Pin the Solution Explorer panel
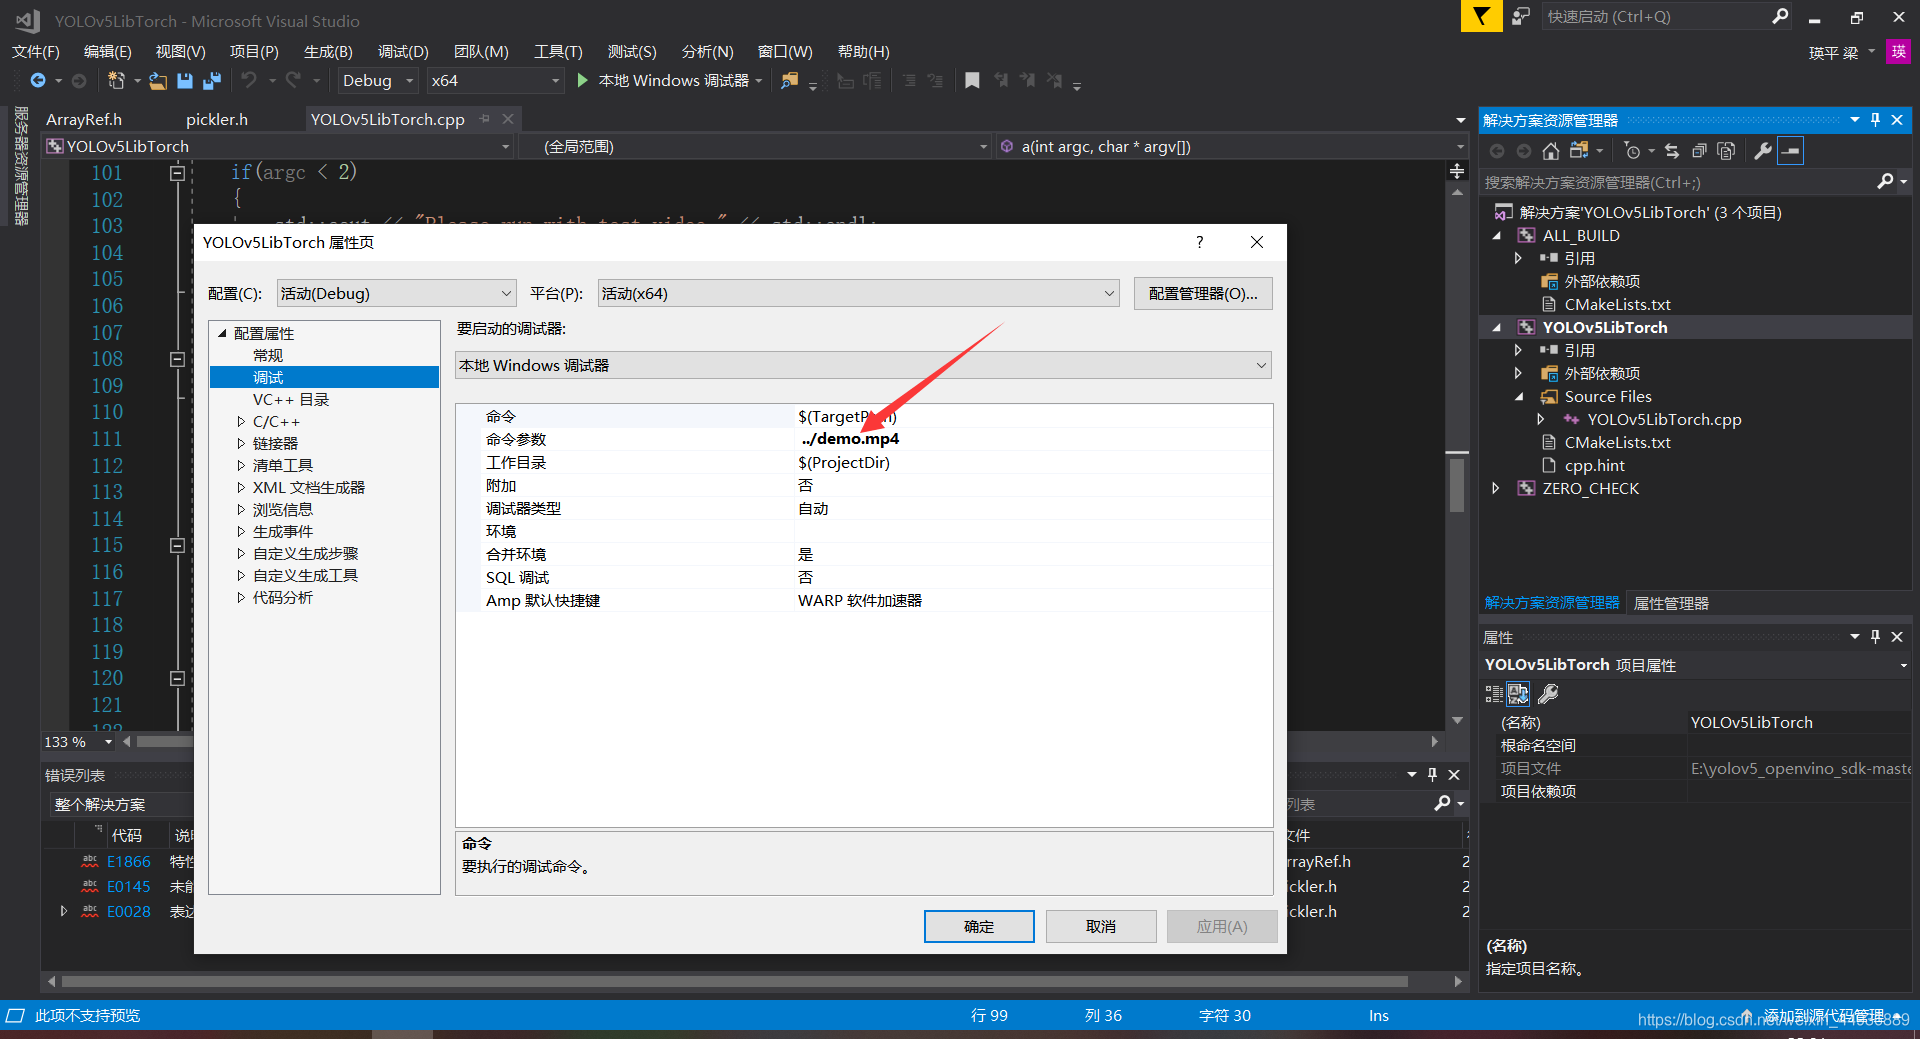Screen dimensions: 1920x1039 [x=1875, y=120]
